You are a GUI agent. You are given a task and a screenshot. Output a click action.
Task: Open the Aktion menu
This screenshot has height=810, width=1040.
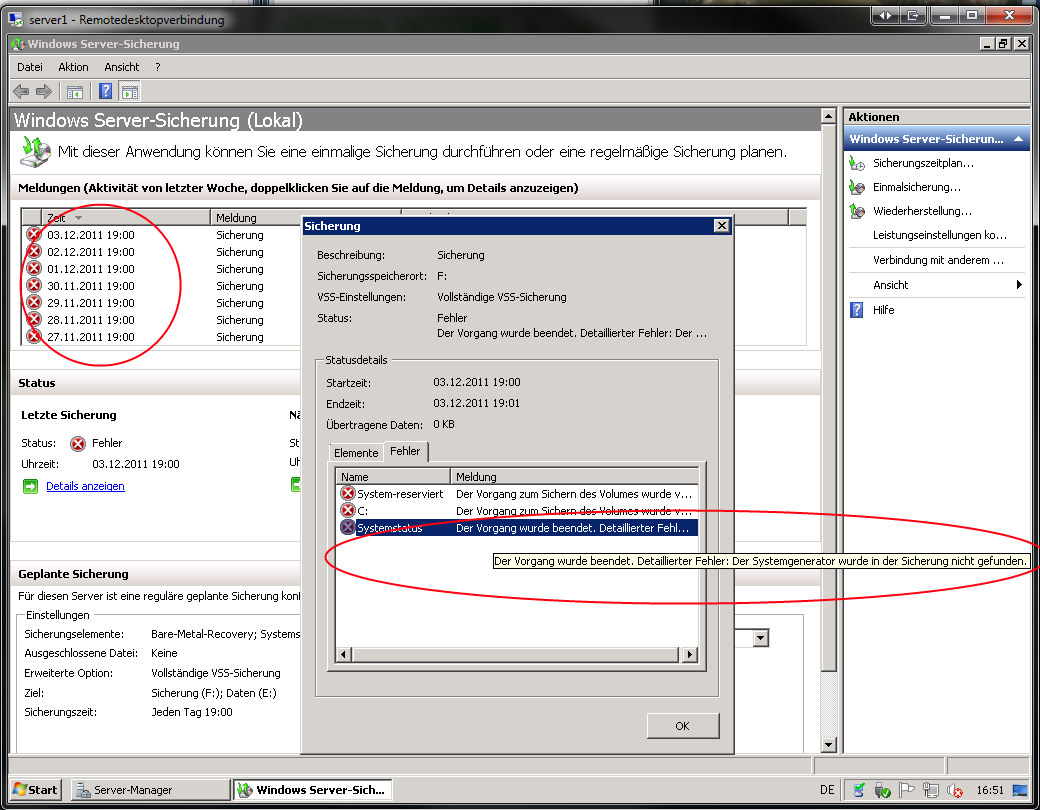tap(73, 67)
